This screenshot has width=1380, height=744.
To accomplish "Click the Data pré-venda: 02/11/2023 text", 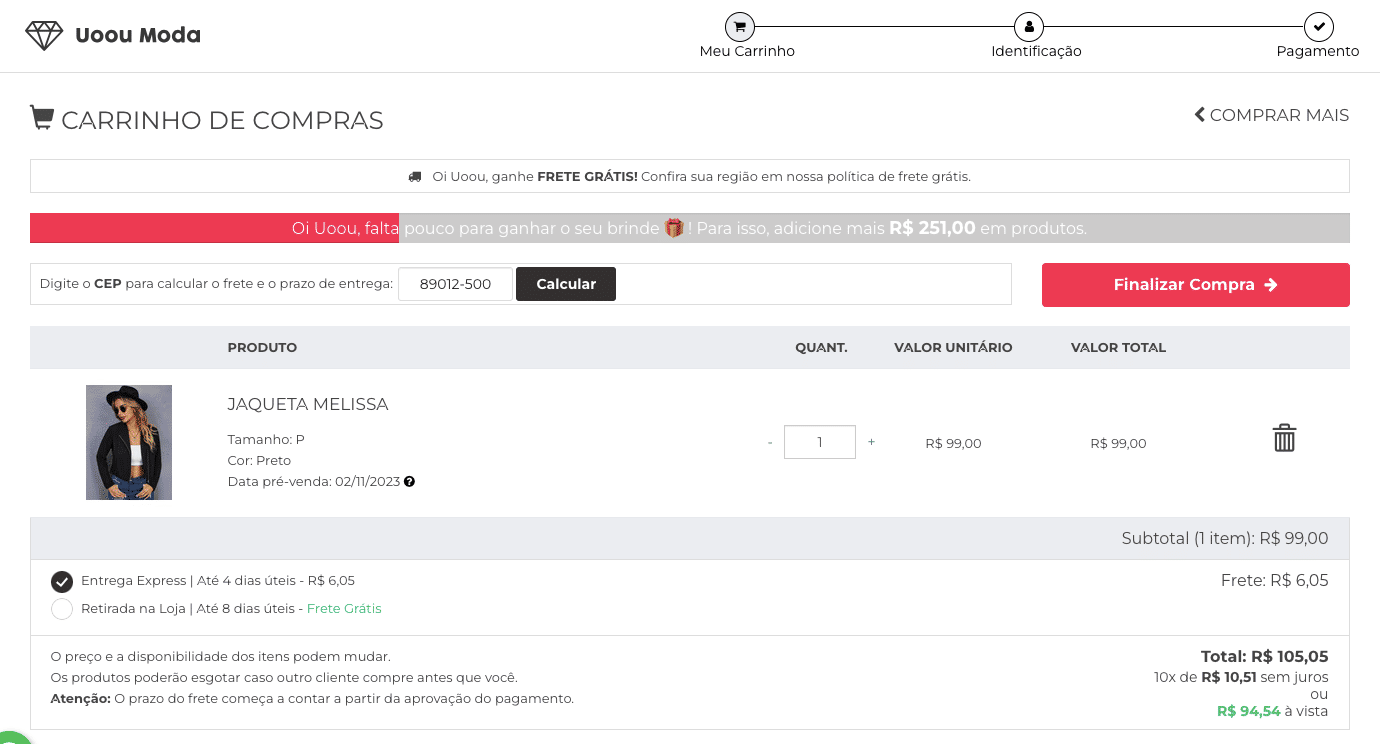I will point(314,482).
